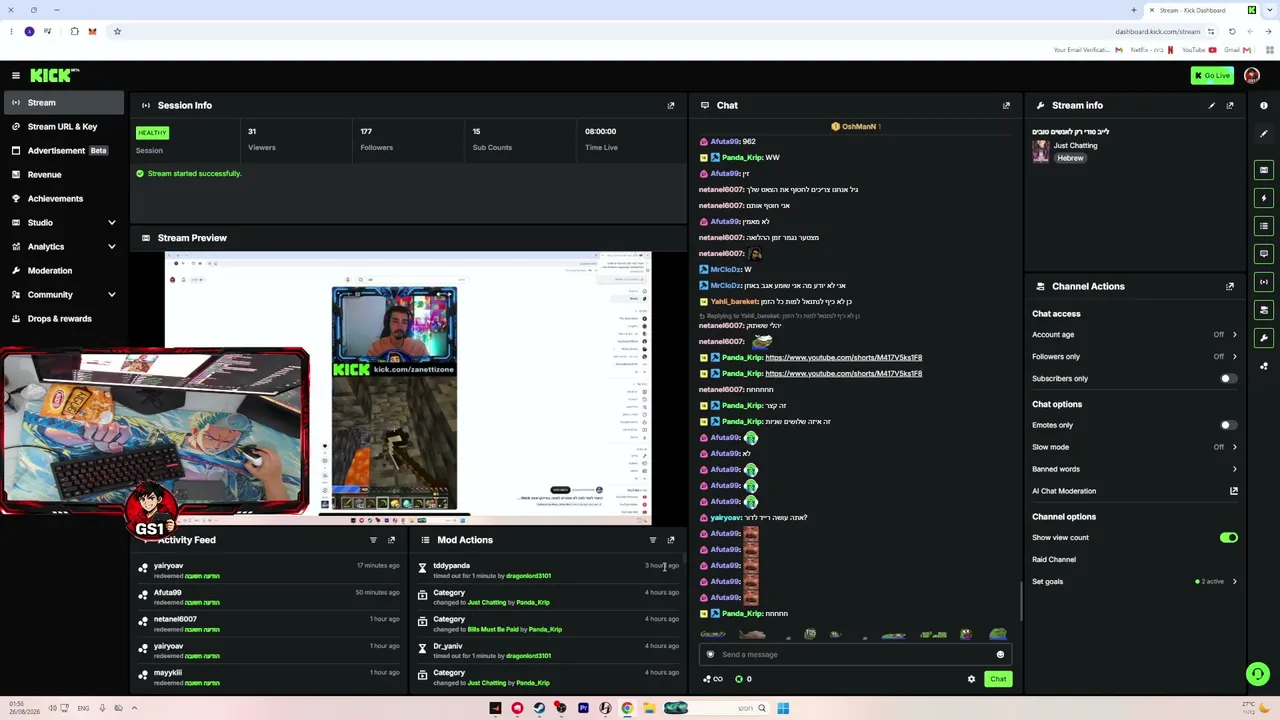The width and height of the screenshot is (1280, 720).
Task: Click the Stream Preview video thumbnail
Action: [408, 388]
